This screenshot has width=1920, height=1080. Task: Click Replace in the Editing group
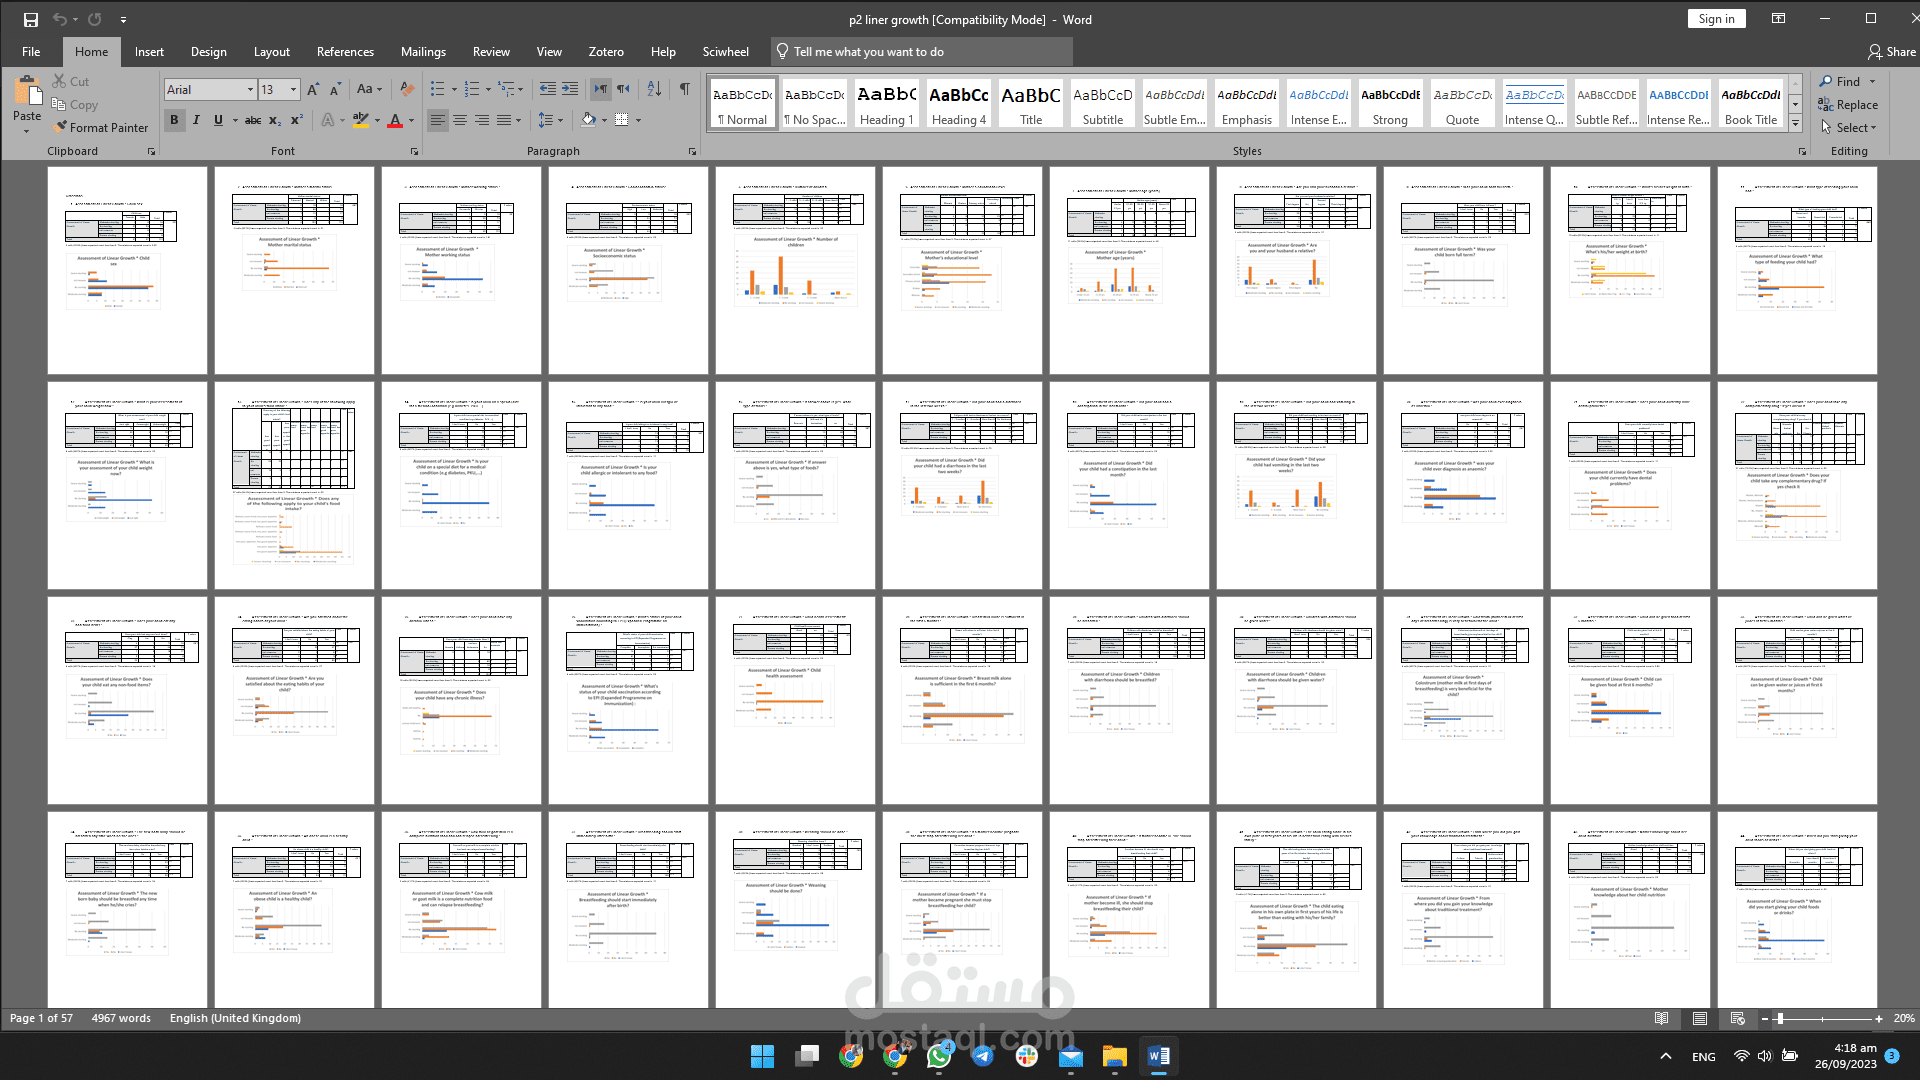point(1848,105)
